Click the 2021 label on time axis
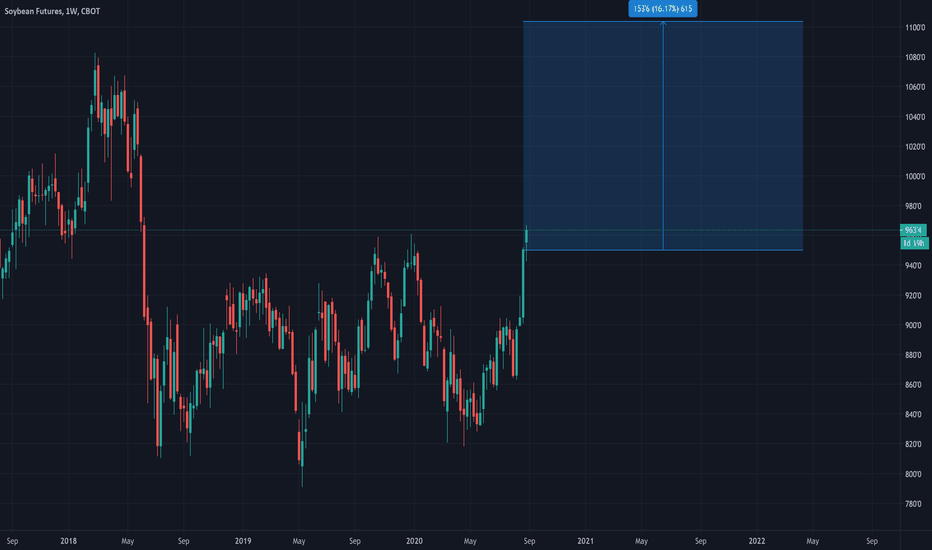 585,541
